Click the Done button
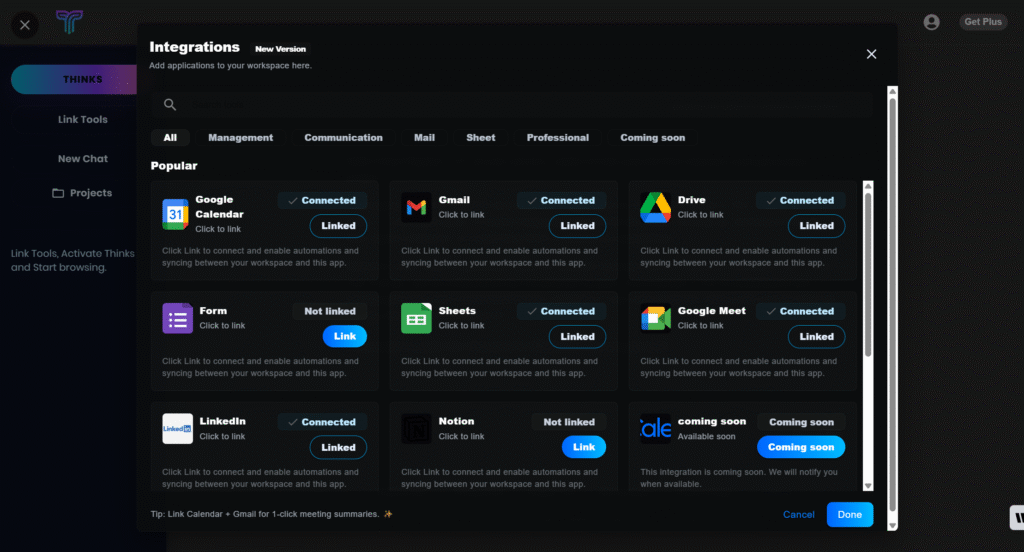The image size is (1024, 552). pos(850,515)
